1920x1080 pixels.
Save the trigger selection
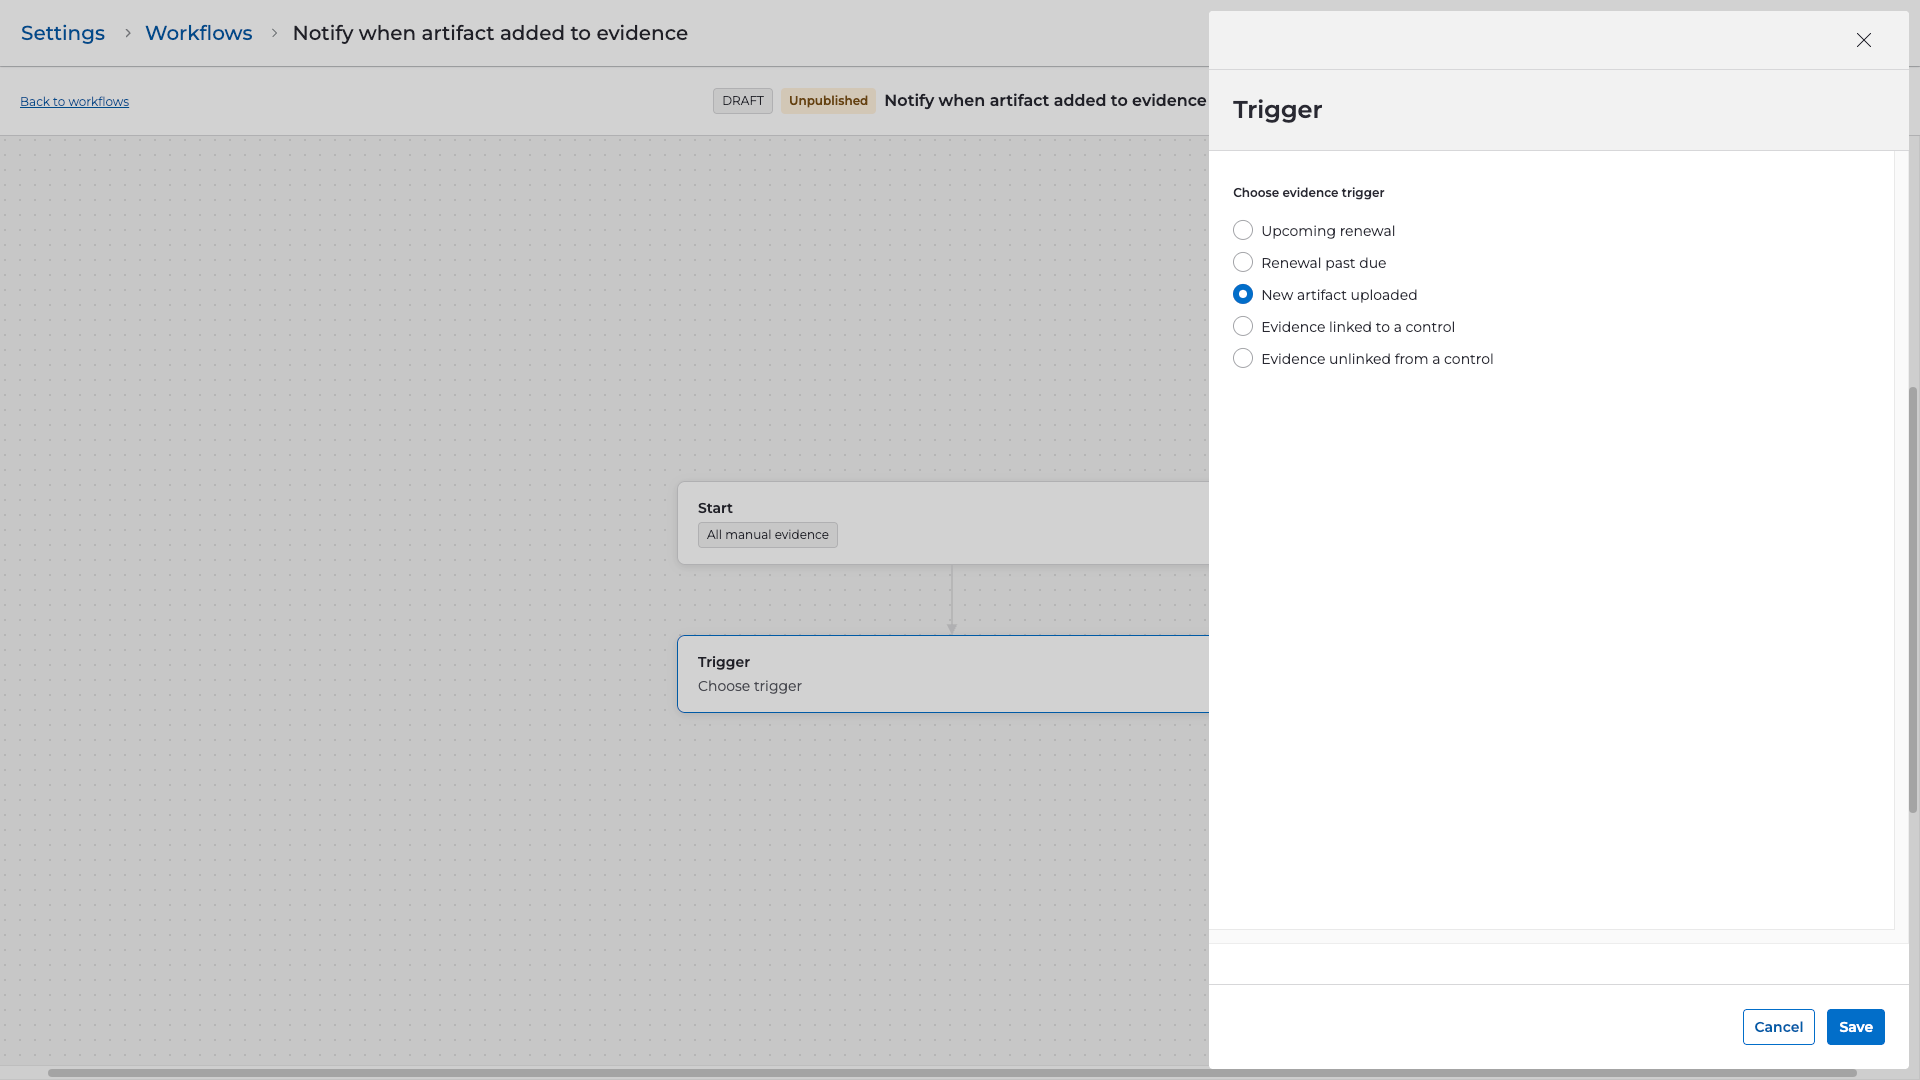[1855, 1027]
